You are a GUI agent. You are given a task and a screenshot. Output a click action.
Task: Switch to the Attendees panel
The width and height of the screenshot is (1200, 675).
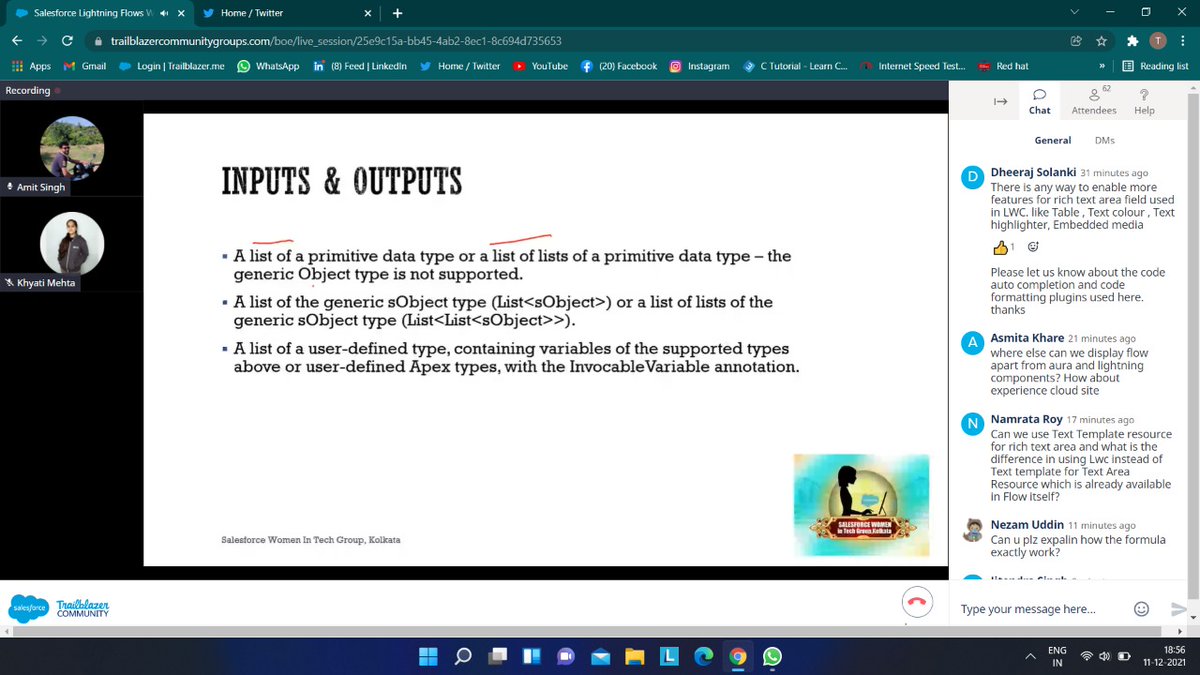(x=1094, y=100)
